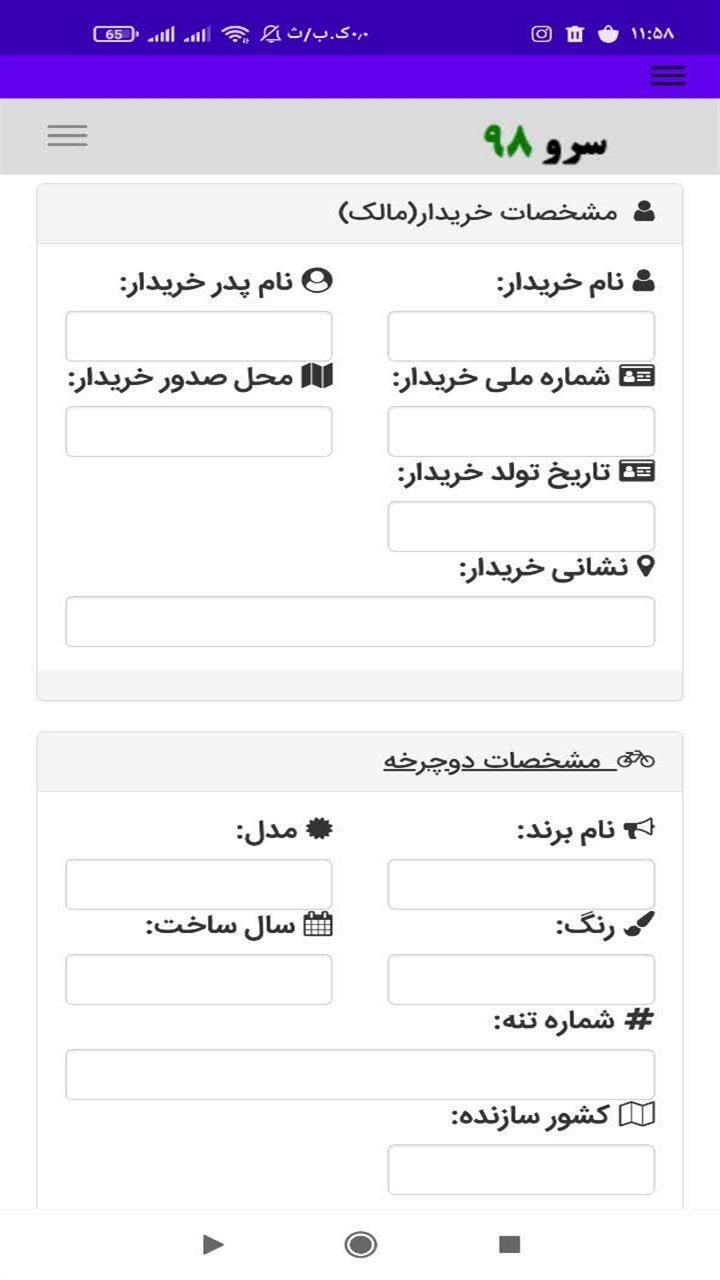The height and width of the screenshot is (1280, 720).
Task: Focus the نشانی خریدار address field
Action: coord(360,622)
